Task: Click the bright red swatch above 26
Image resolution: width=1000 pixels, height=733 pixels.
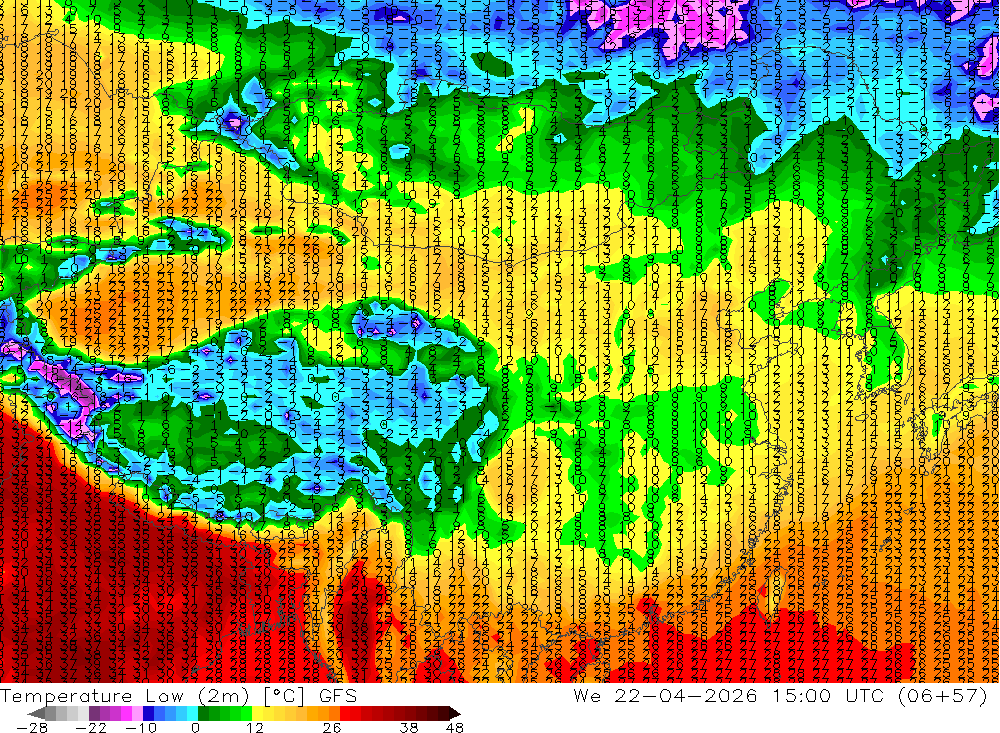Action: coord(345,714)
